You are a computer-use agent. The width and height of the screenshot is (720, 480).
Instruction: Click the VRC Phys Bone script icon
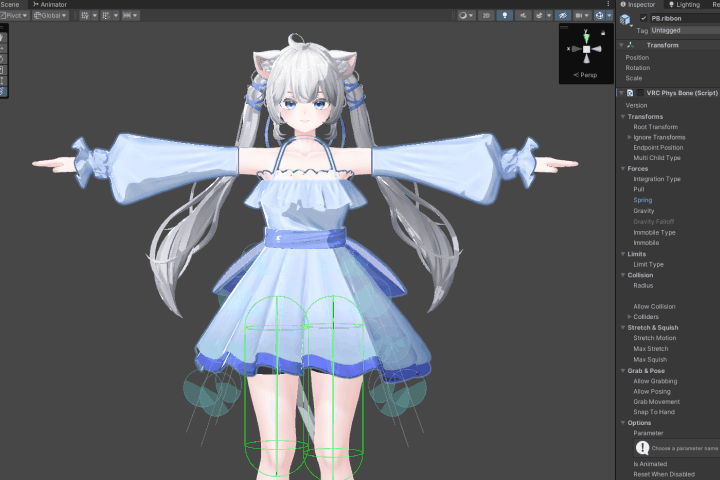coord(630,93)
